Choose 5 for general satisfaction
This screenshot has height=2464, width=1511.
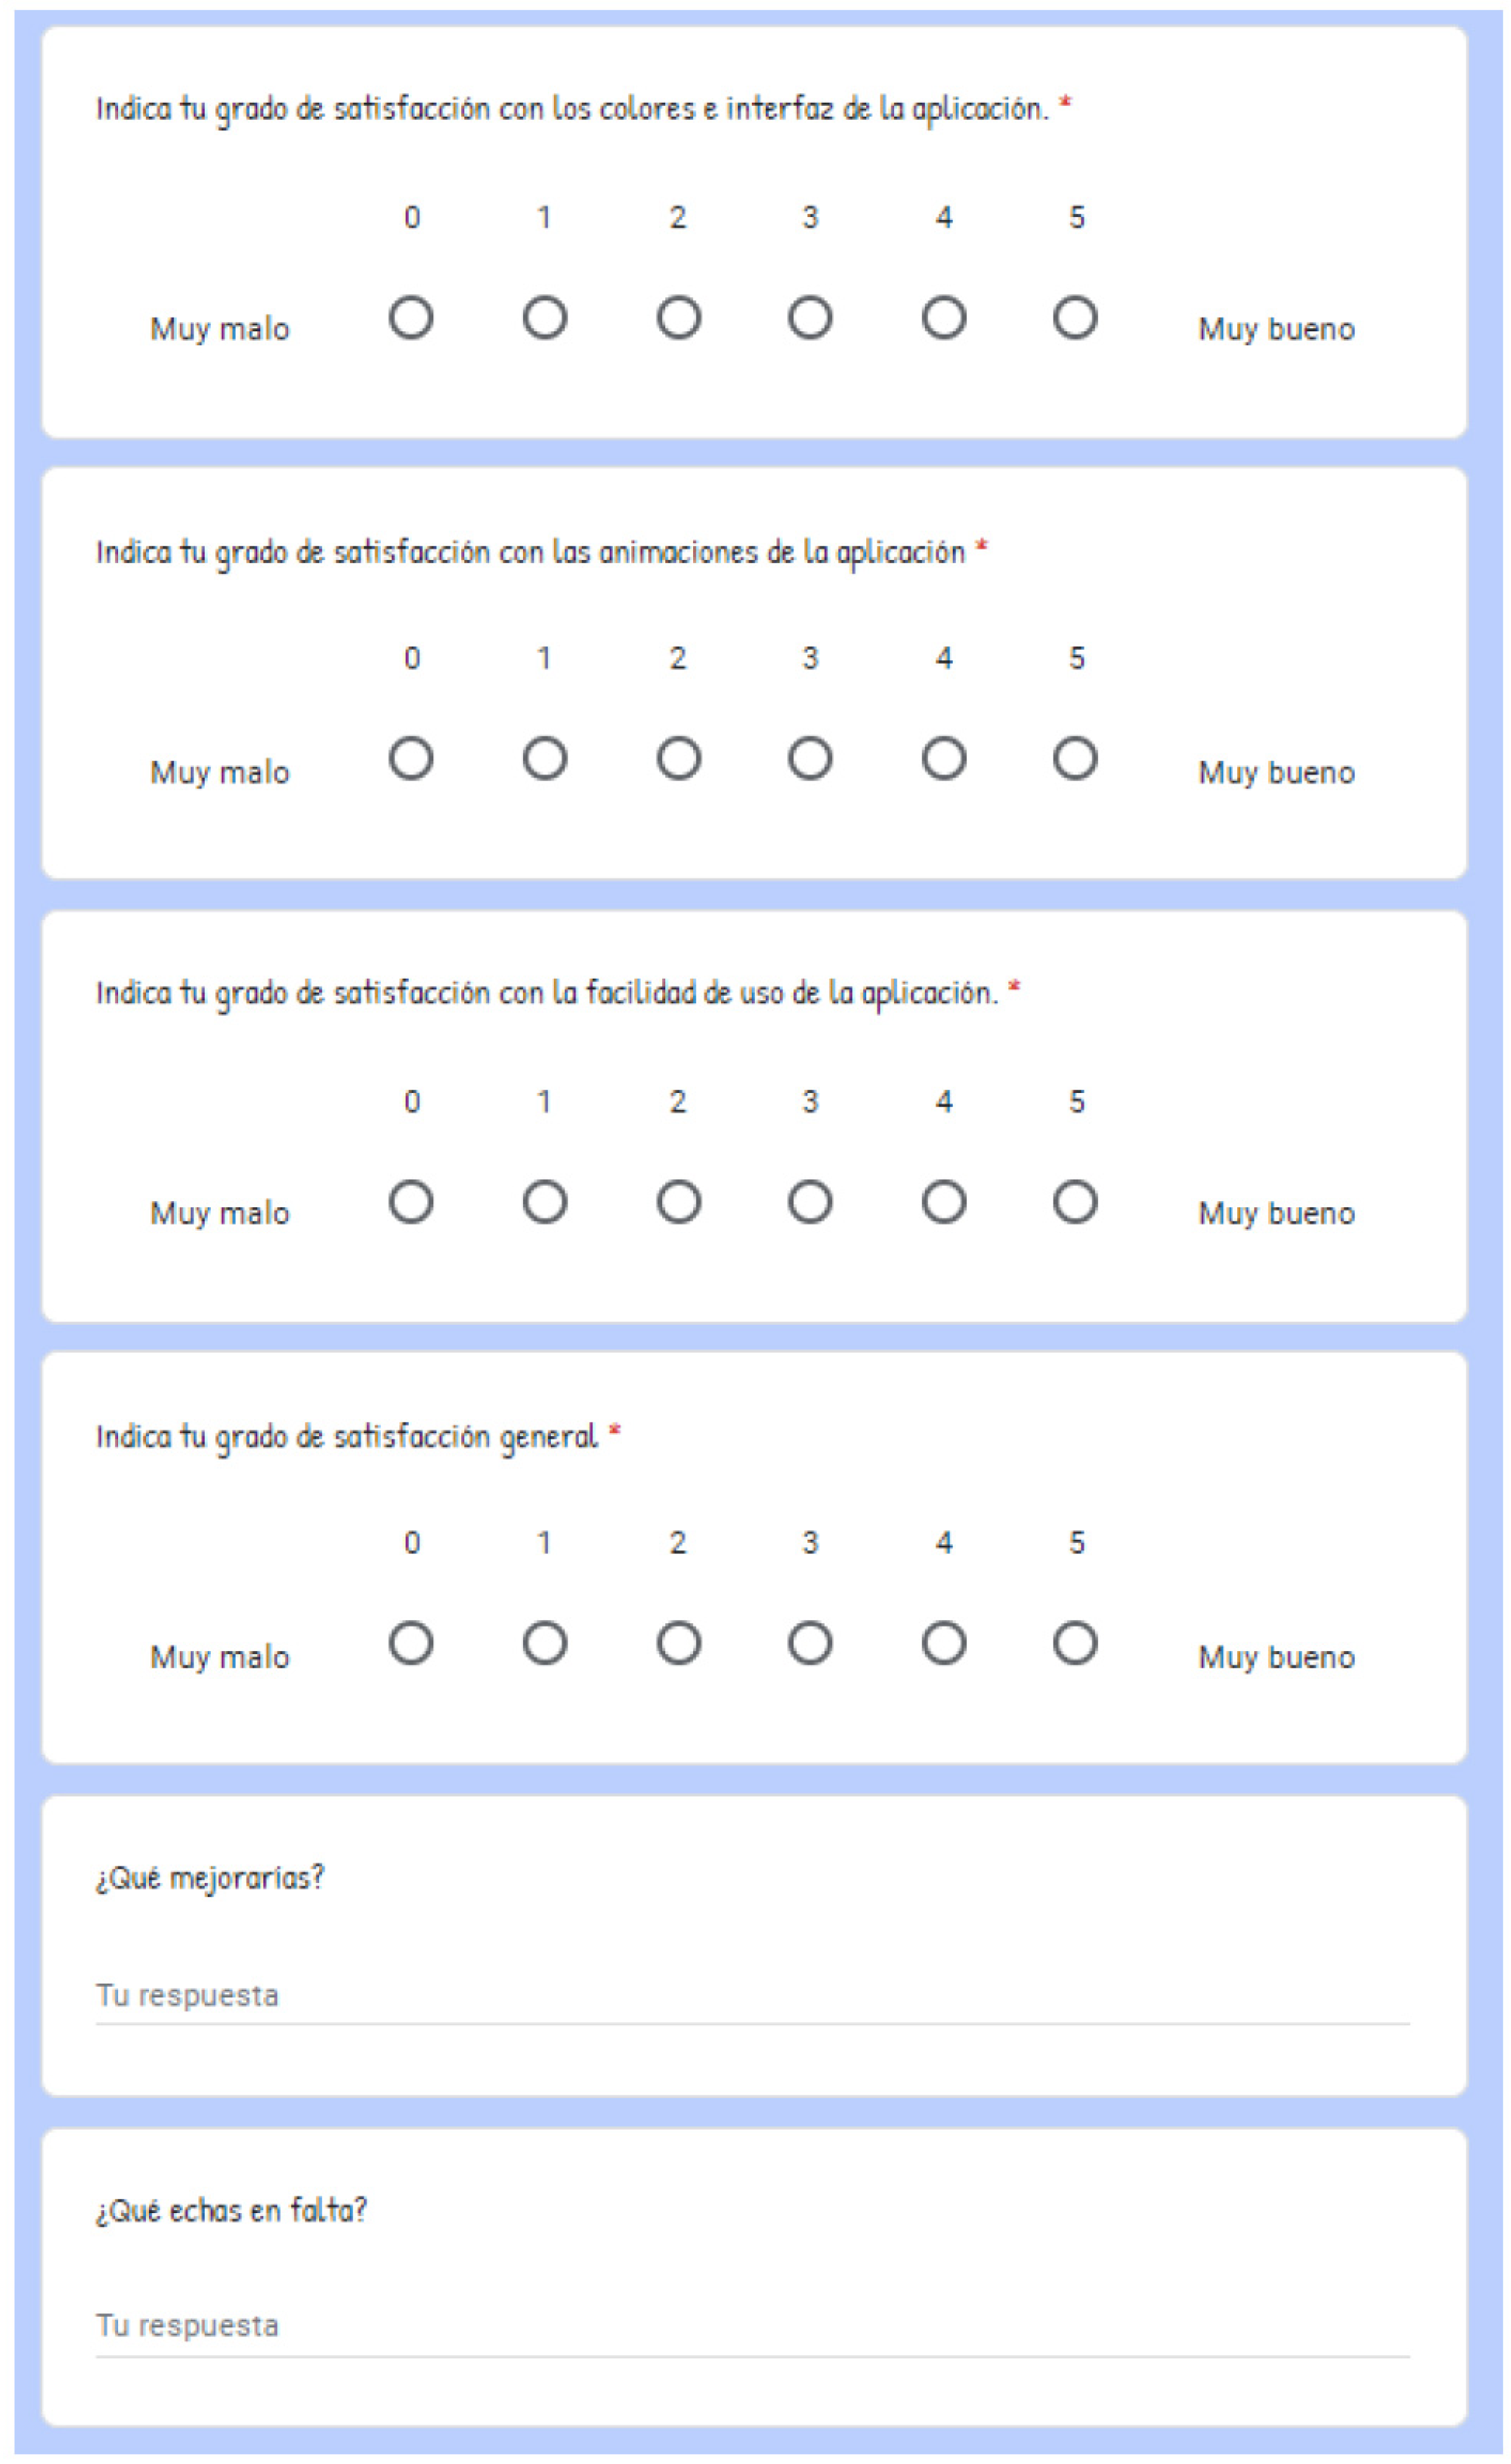point(1075,1643)
